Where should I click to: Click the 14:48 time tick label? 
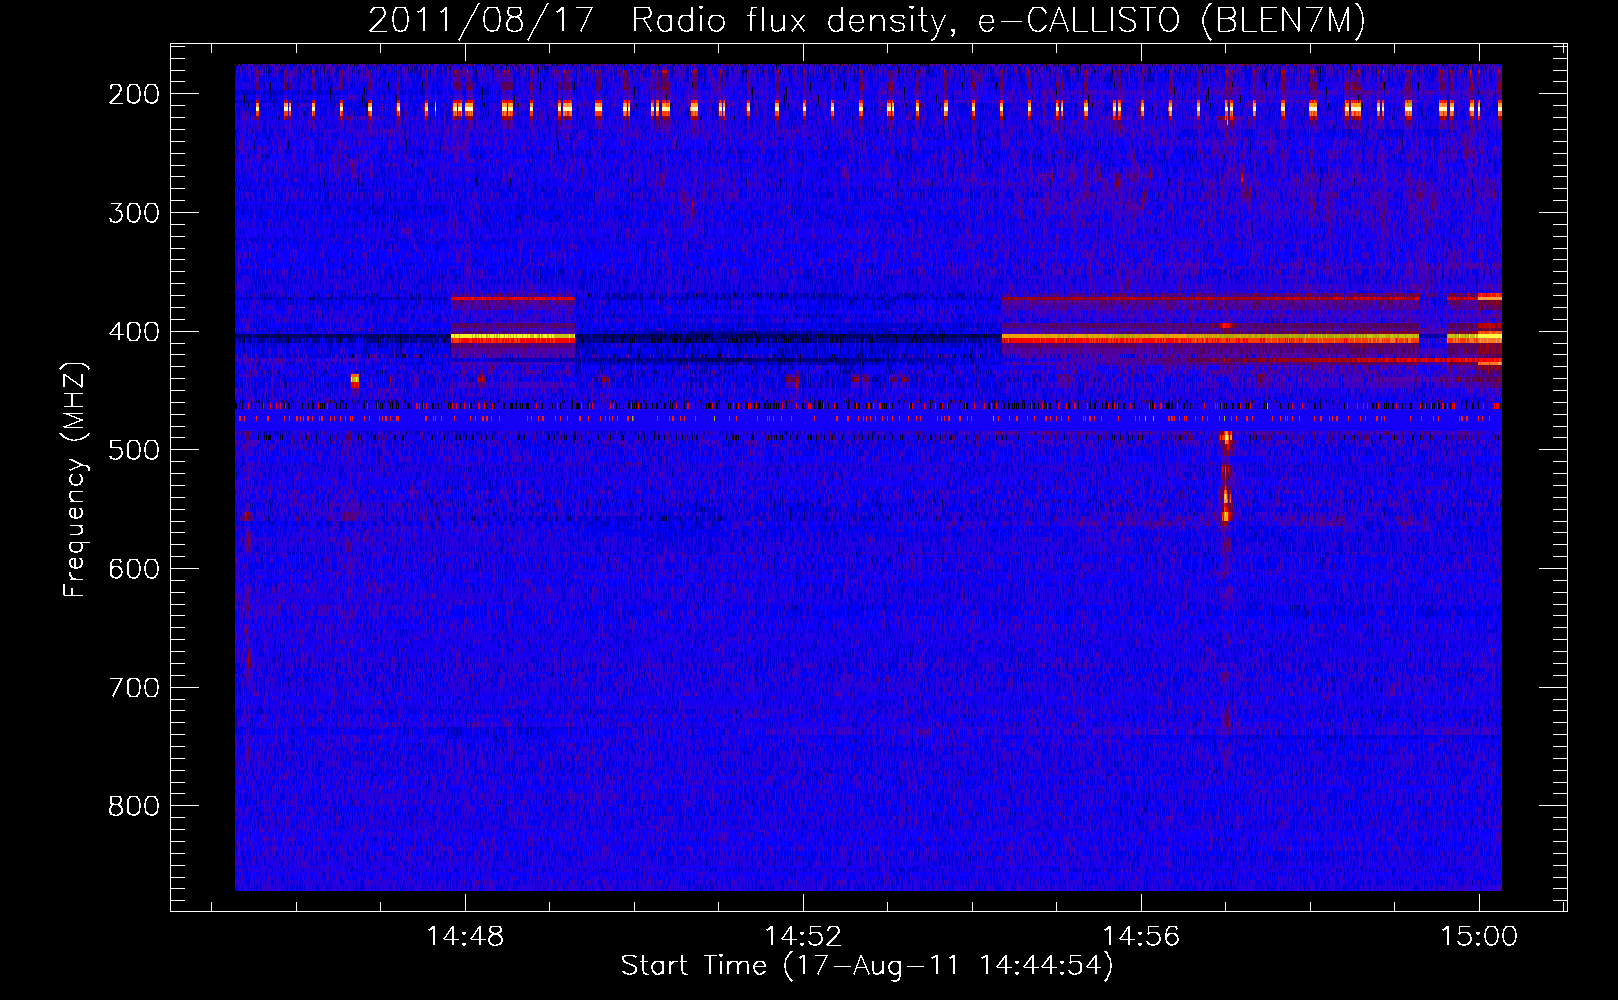465,937
